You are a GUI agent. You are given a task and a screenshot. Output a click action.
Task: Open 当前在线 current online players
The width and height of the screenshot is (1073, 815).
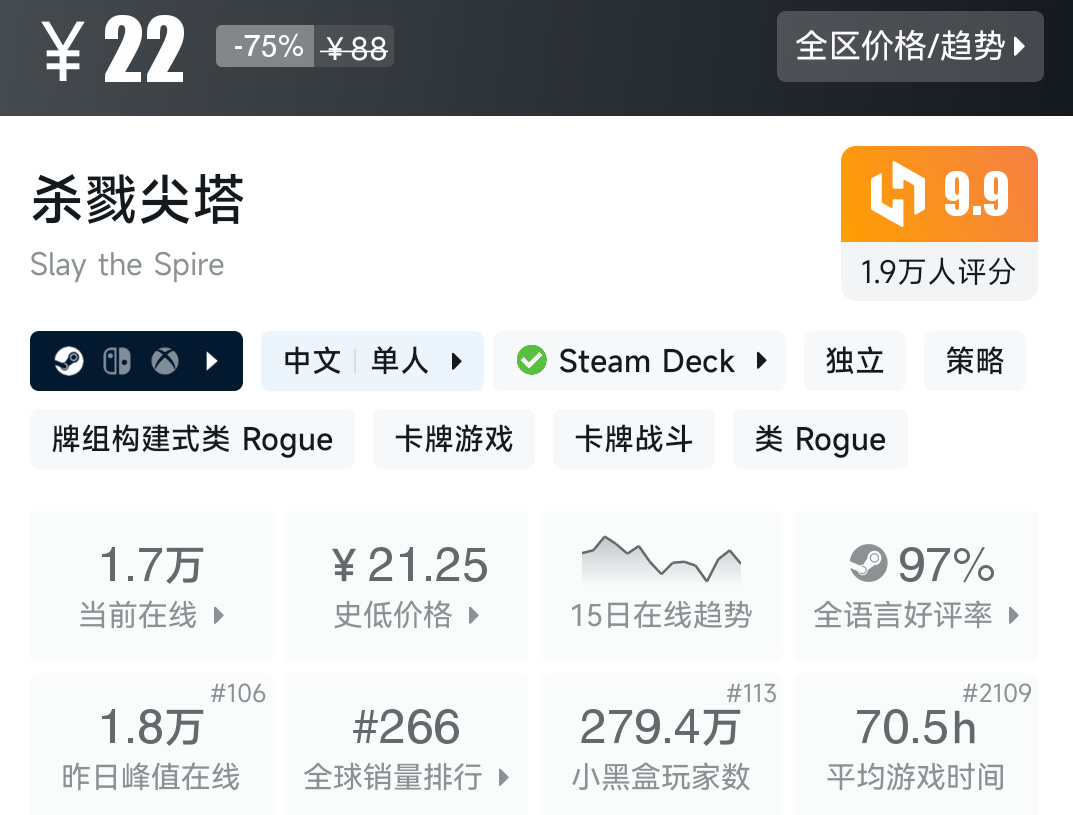click(x=151, y=586)
